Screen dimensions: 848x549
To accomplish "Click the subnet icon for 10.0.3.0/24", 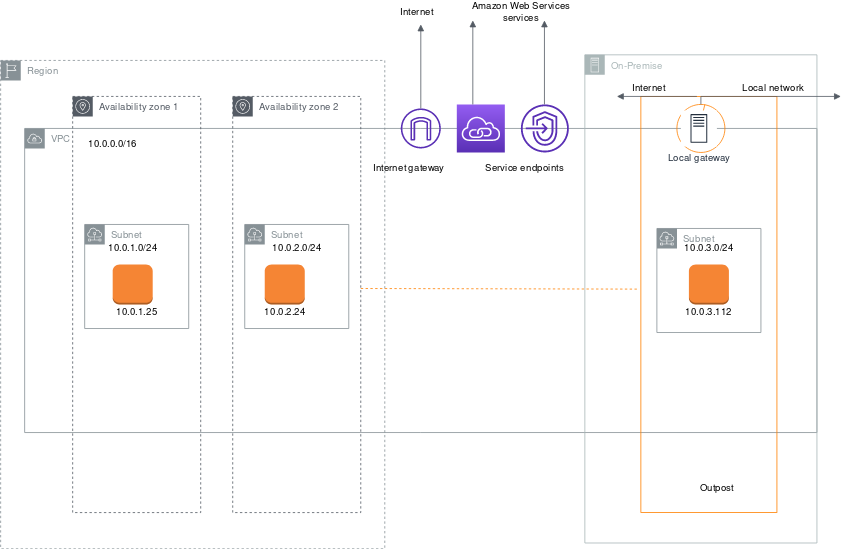I will coord(667,238).
